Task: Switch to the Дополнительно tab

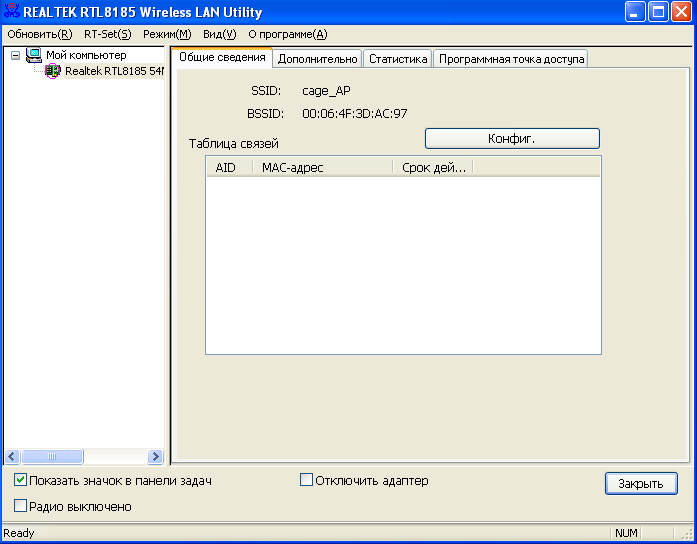Action: click(x=317, y=59)
